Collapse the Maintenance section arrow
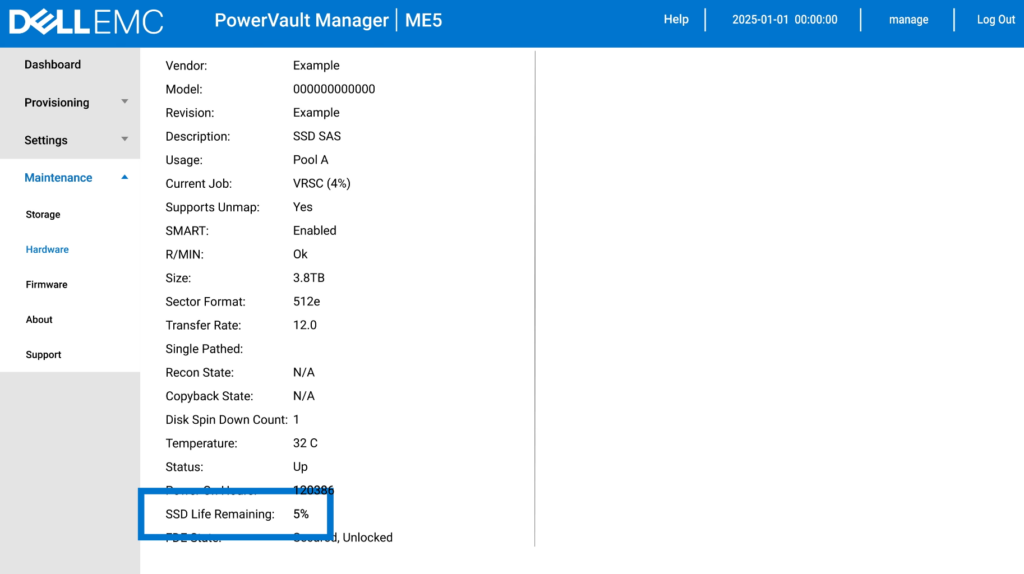Image resolution: width=1024 pixels, height=574 pixels. point(124,177)
